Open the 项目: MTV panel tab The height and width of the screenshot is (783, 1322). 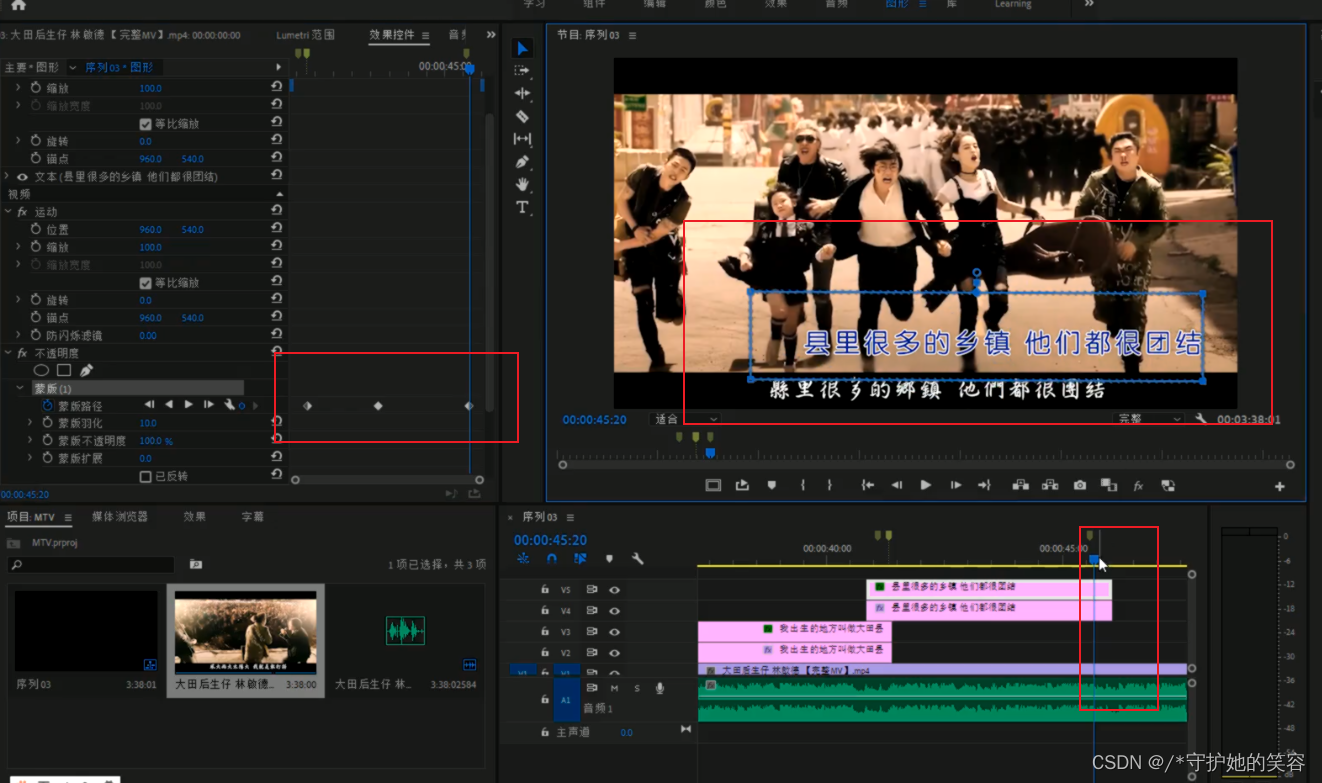pyautogui.click(x=31, y=517)
